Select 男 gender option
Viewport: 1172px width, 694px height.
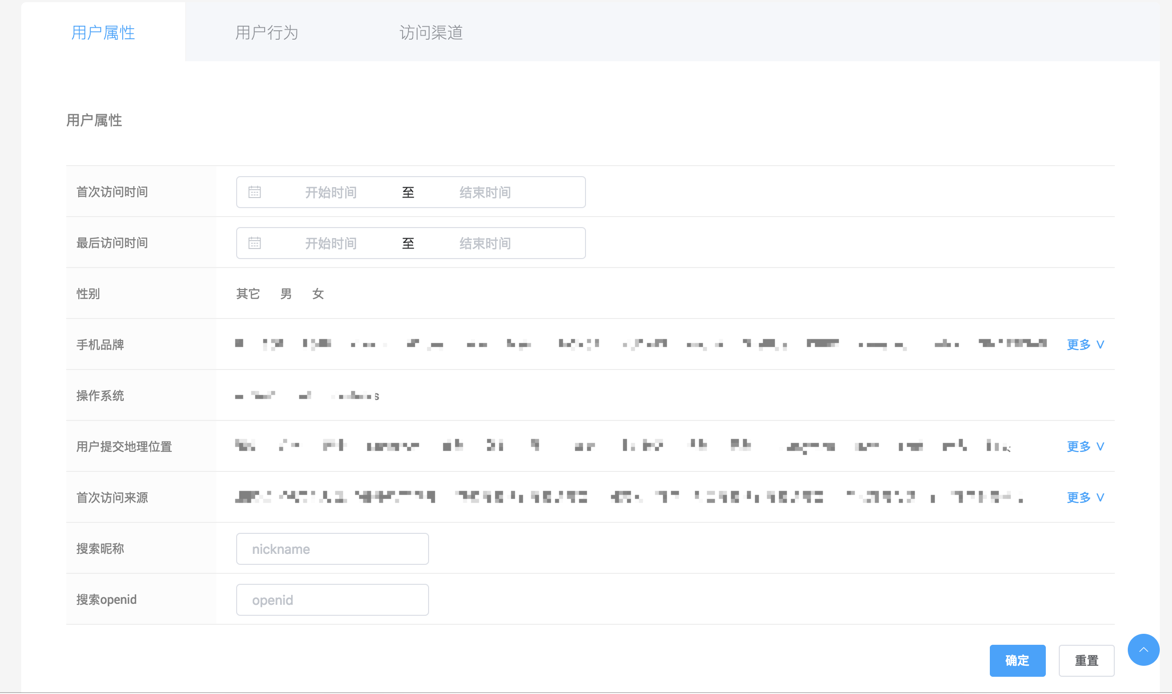pyautogui.click(x=286, y=294)
